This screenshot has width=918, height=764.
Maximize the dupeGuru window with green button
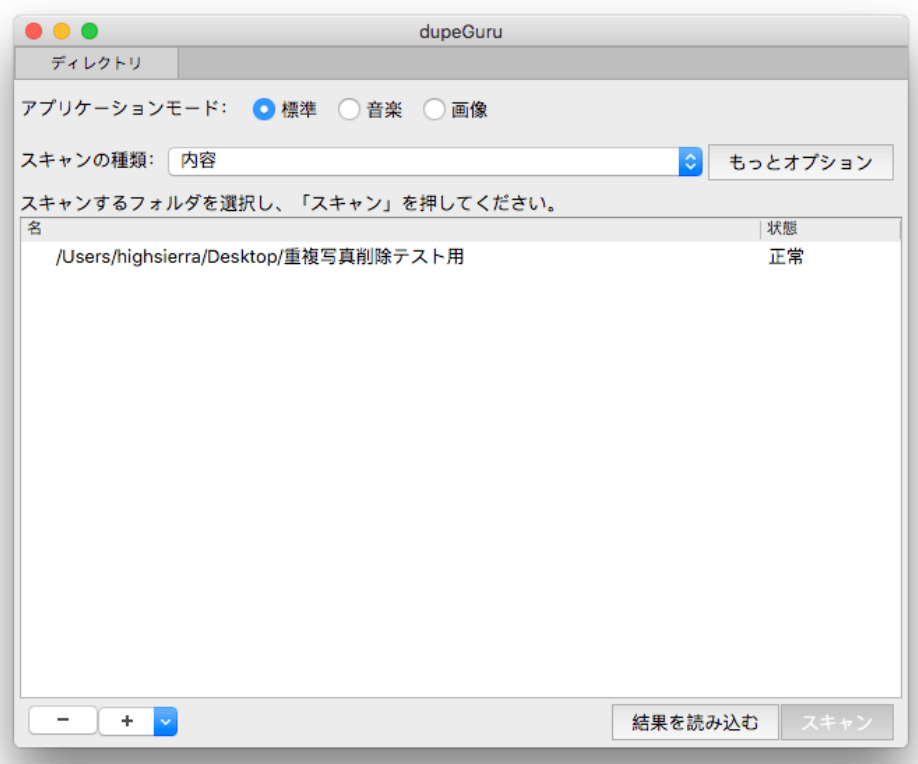pos(90,31)
